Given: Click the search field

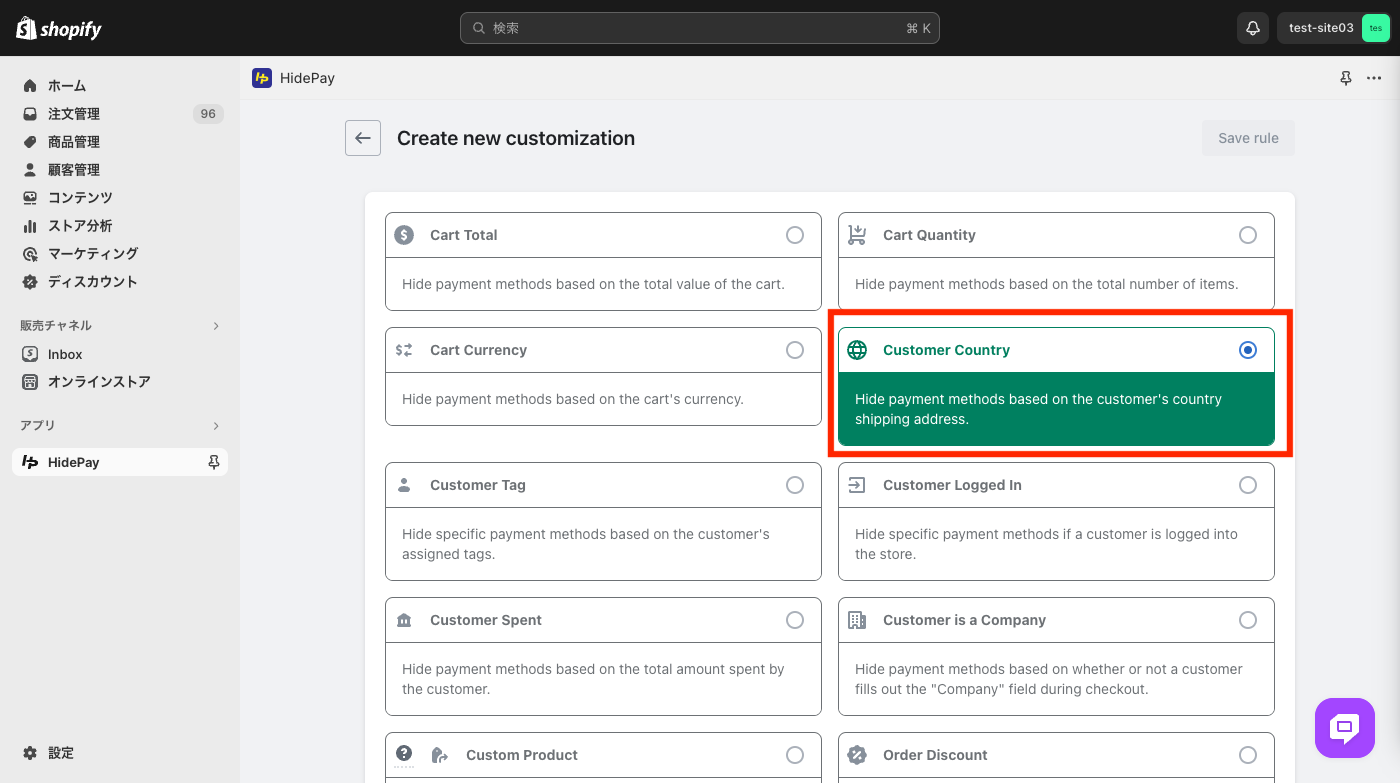Looking at the screenshot, I should [699, 28].
